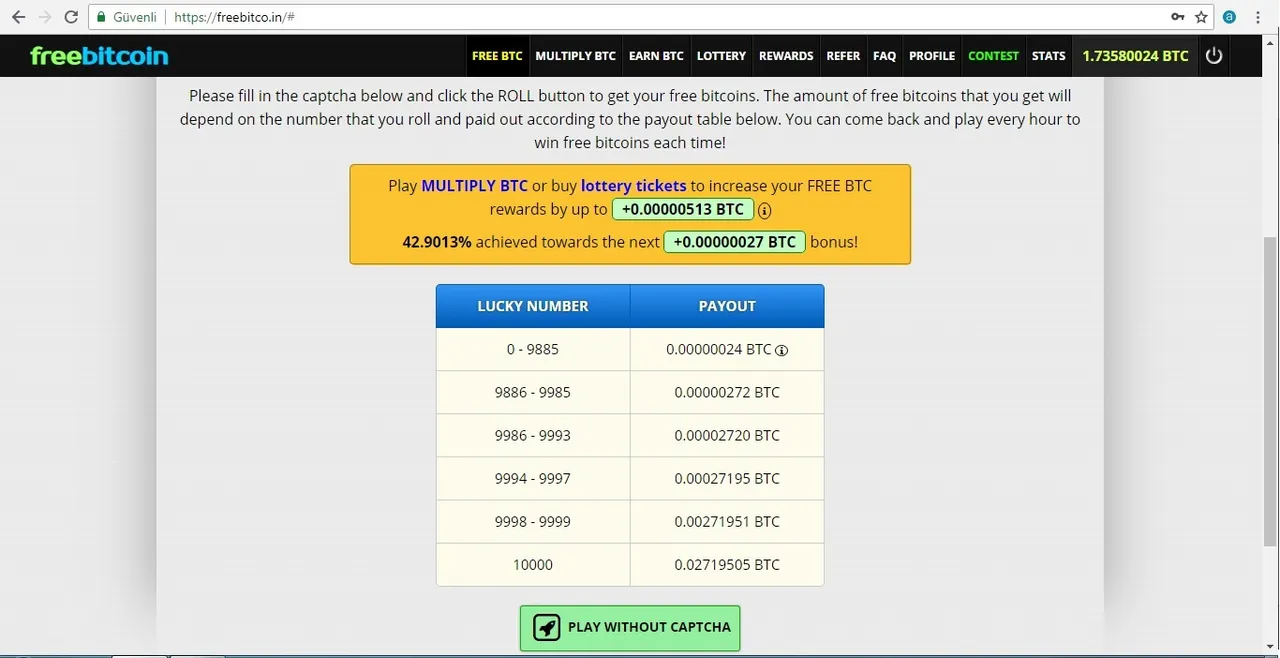Click the 0.02719505 BTC payout
1280x658 pixels.
coord(727,565)
